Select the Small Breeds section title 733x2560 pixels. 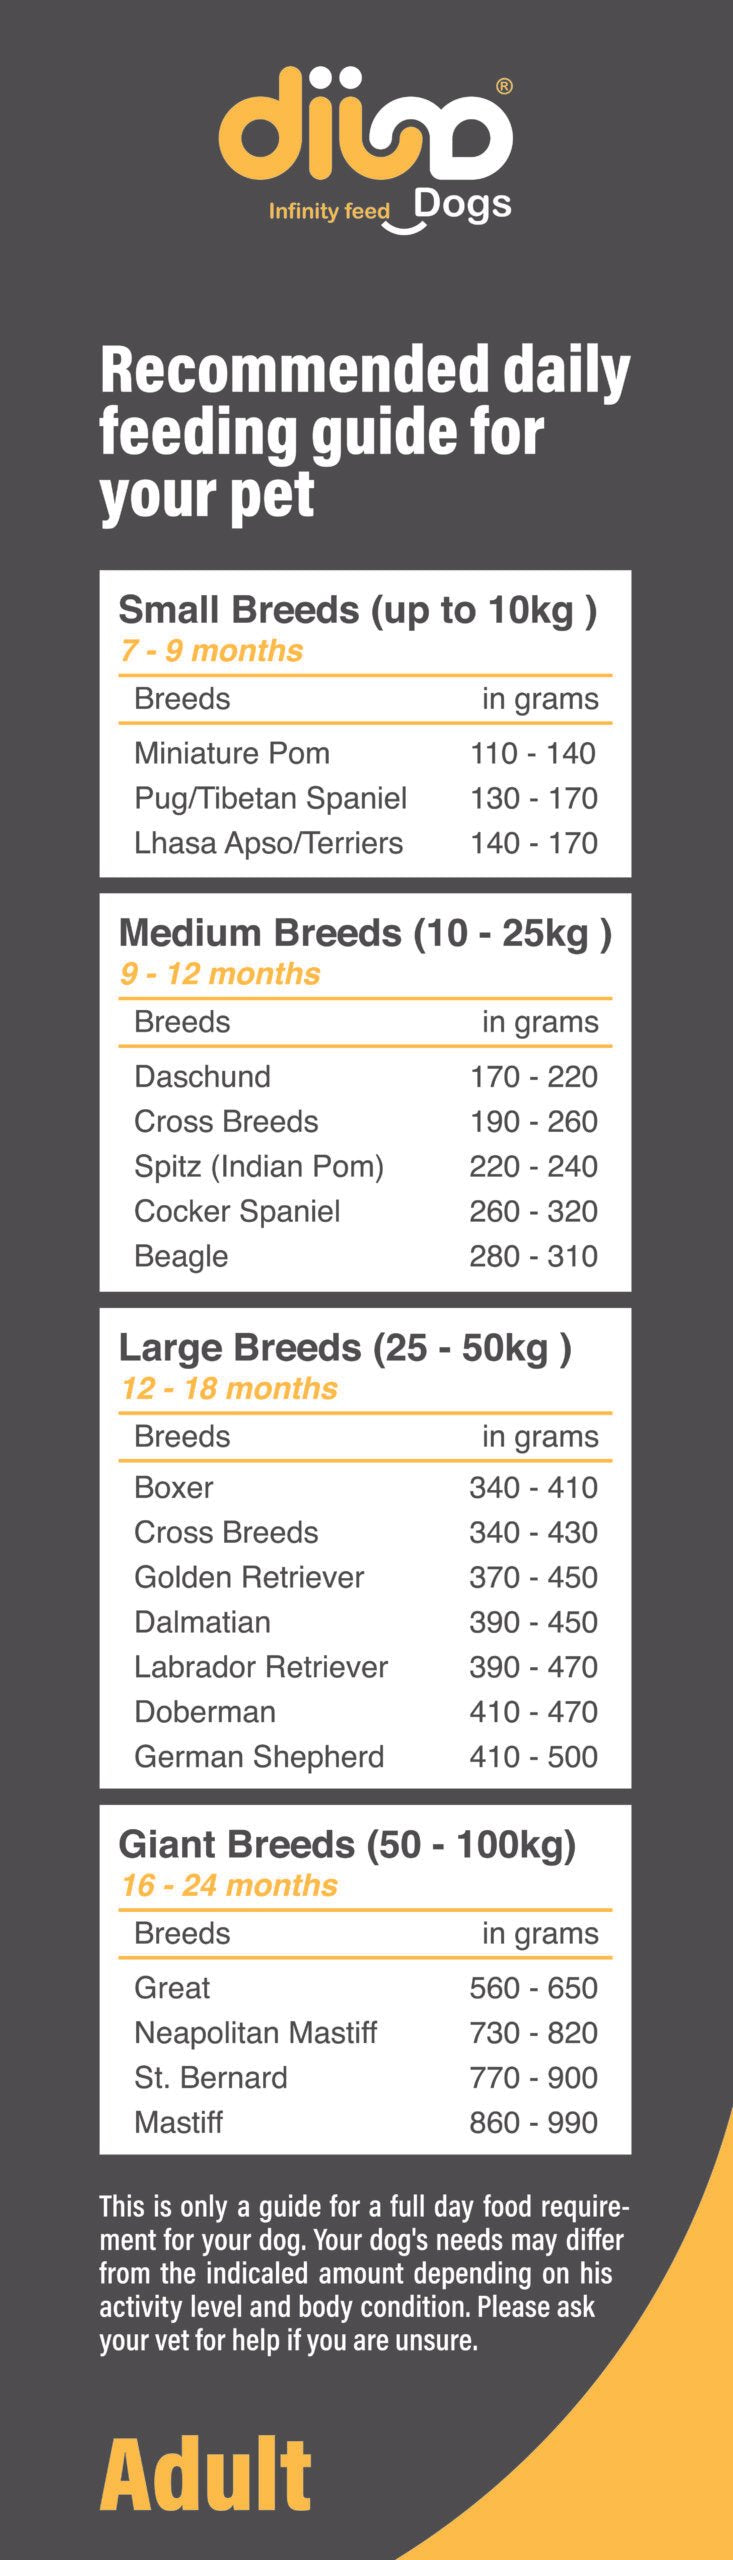357,610
